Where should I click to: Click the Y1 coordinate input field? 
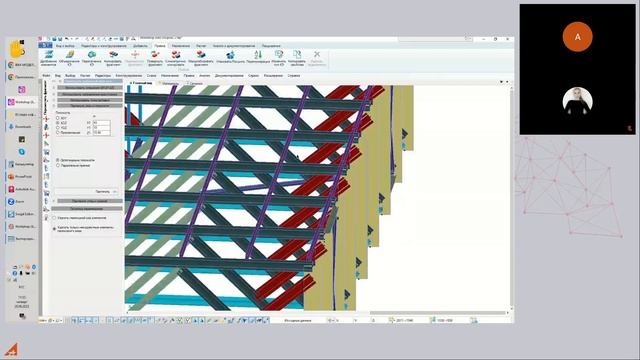point(102,127)
